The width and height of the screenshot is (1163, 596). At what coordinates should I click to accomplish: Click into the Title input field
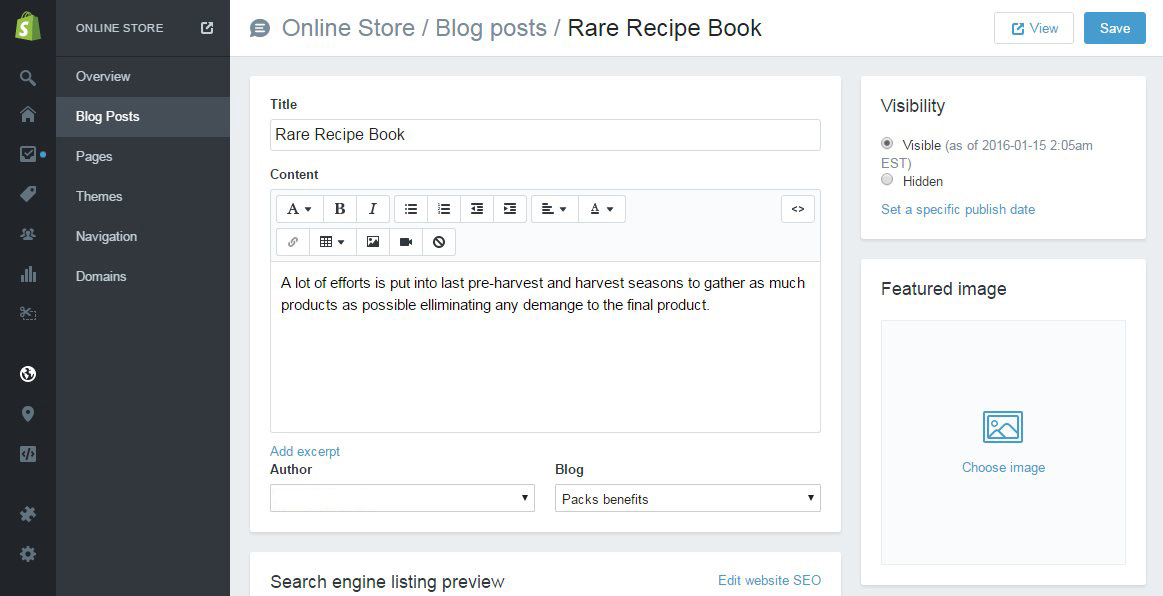[x=545, y=135]
